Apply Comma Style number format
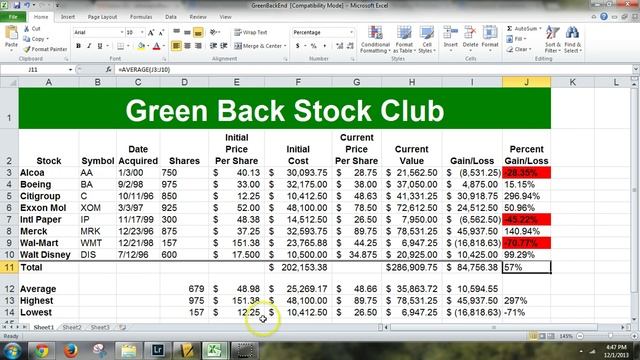Image resolution: width=640 pixels, height=360 pixels. point(325,46)
